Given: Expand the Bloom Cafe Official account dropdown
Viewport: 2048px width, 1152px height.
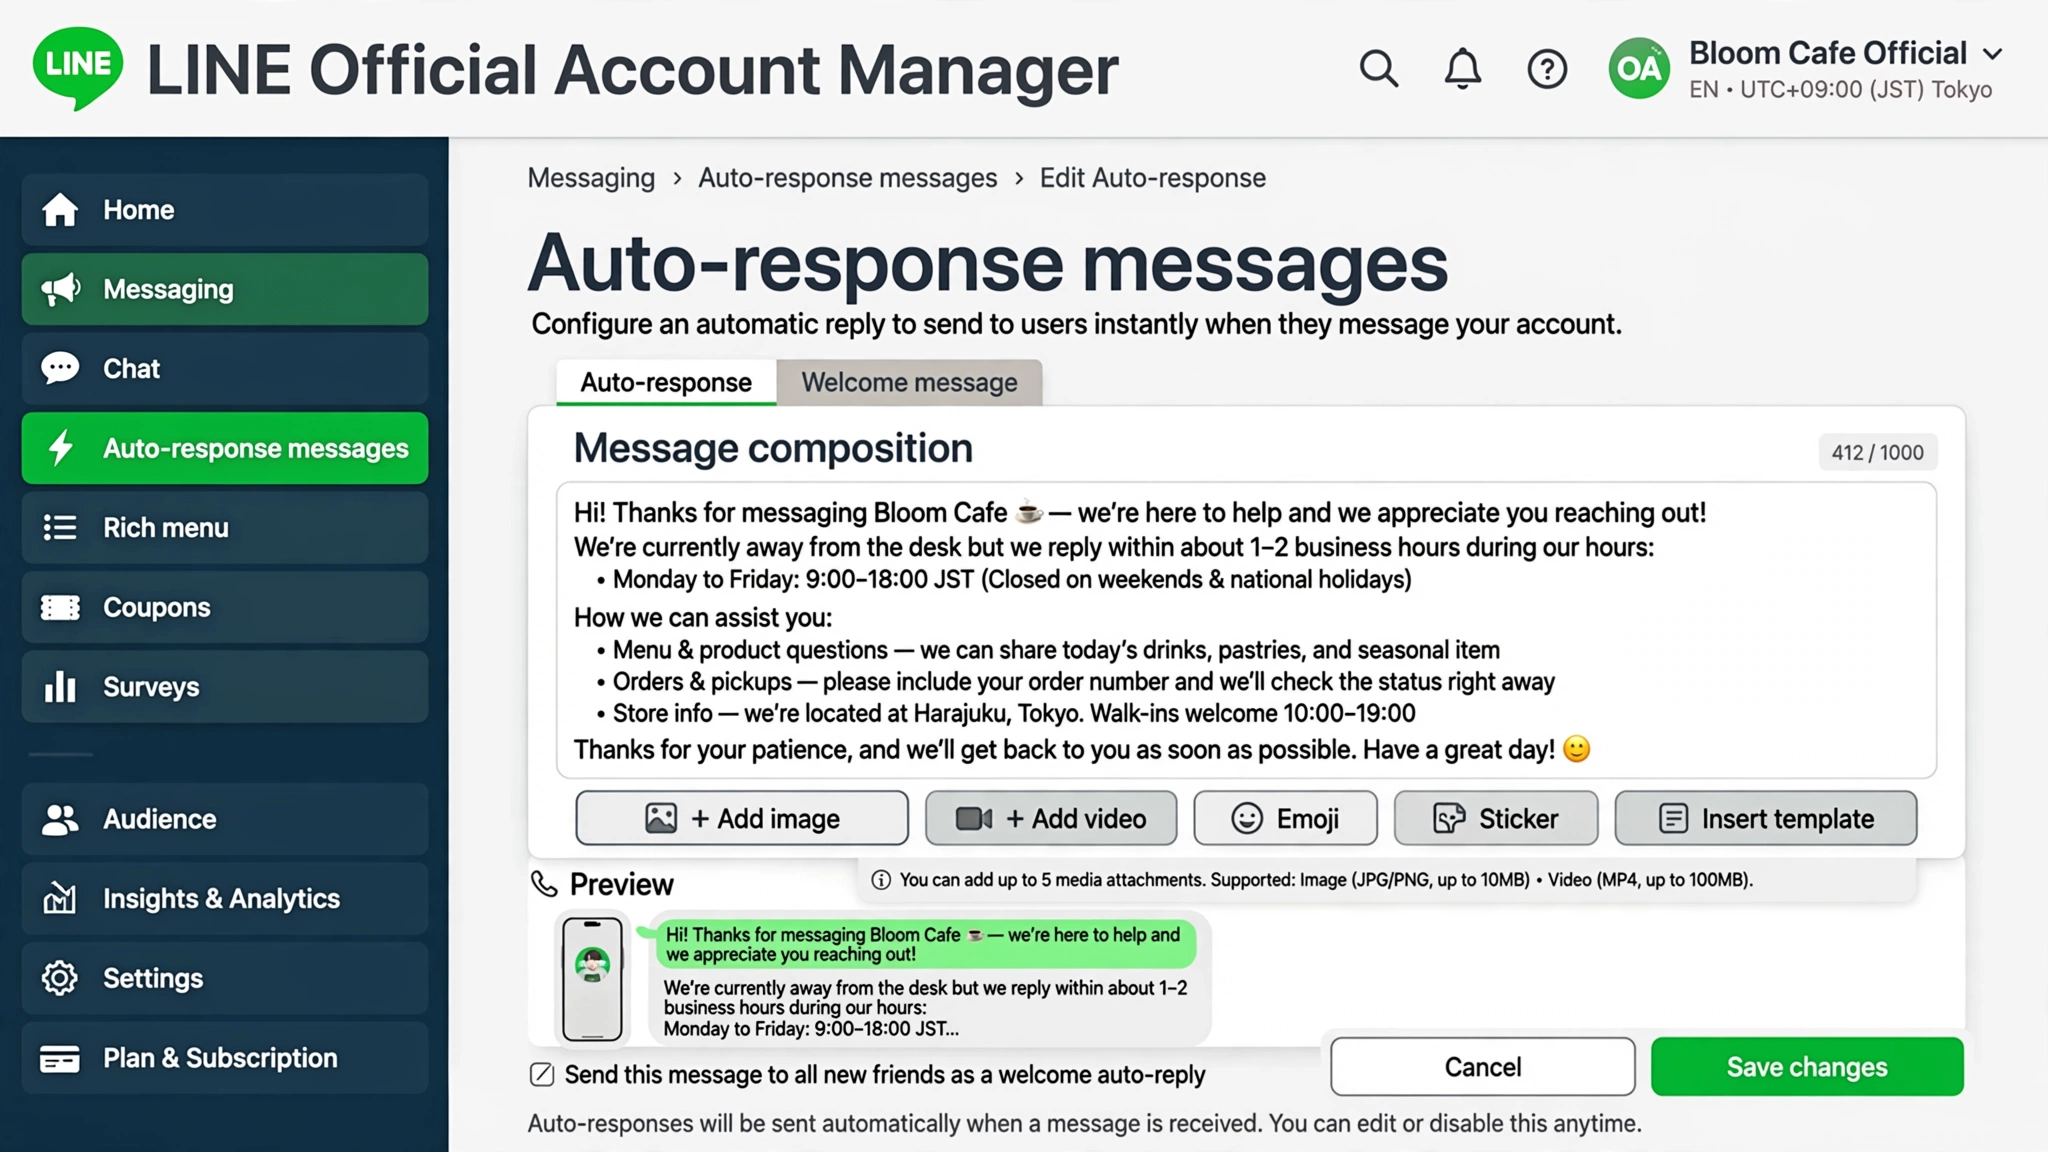Looking at the screenshot, I should [1993, 54].
